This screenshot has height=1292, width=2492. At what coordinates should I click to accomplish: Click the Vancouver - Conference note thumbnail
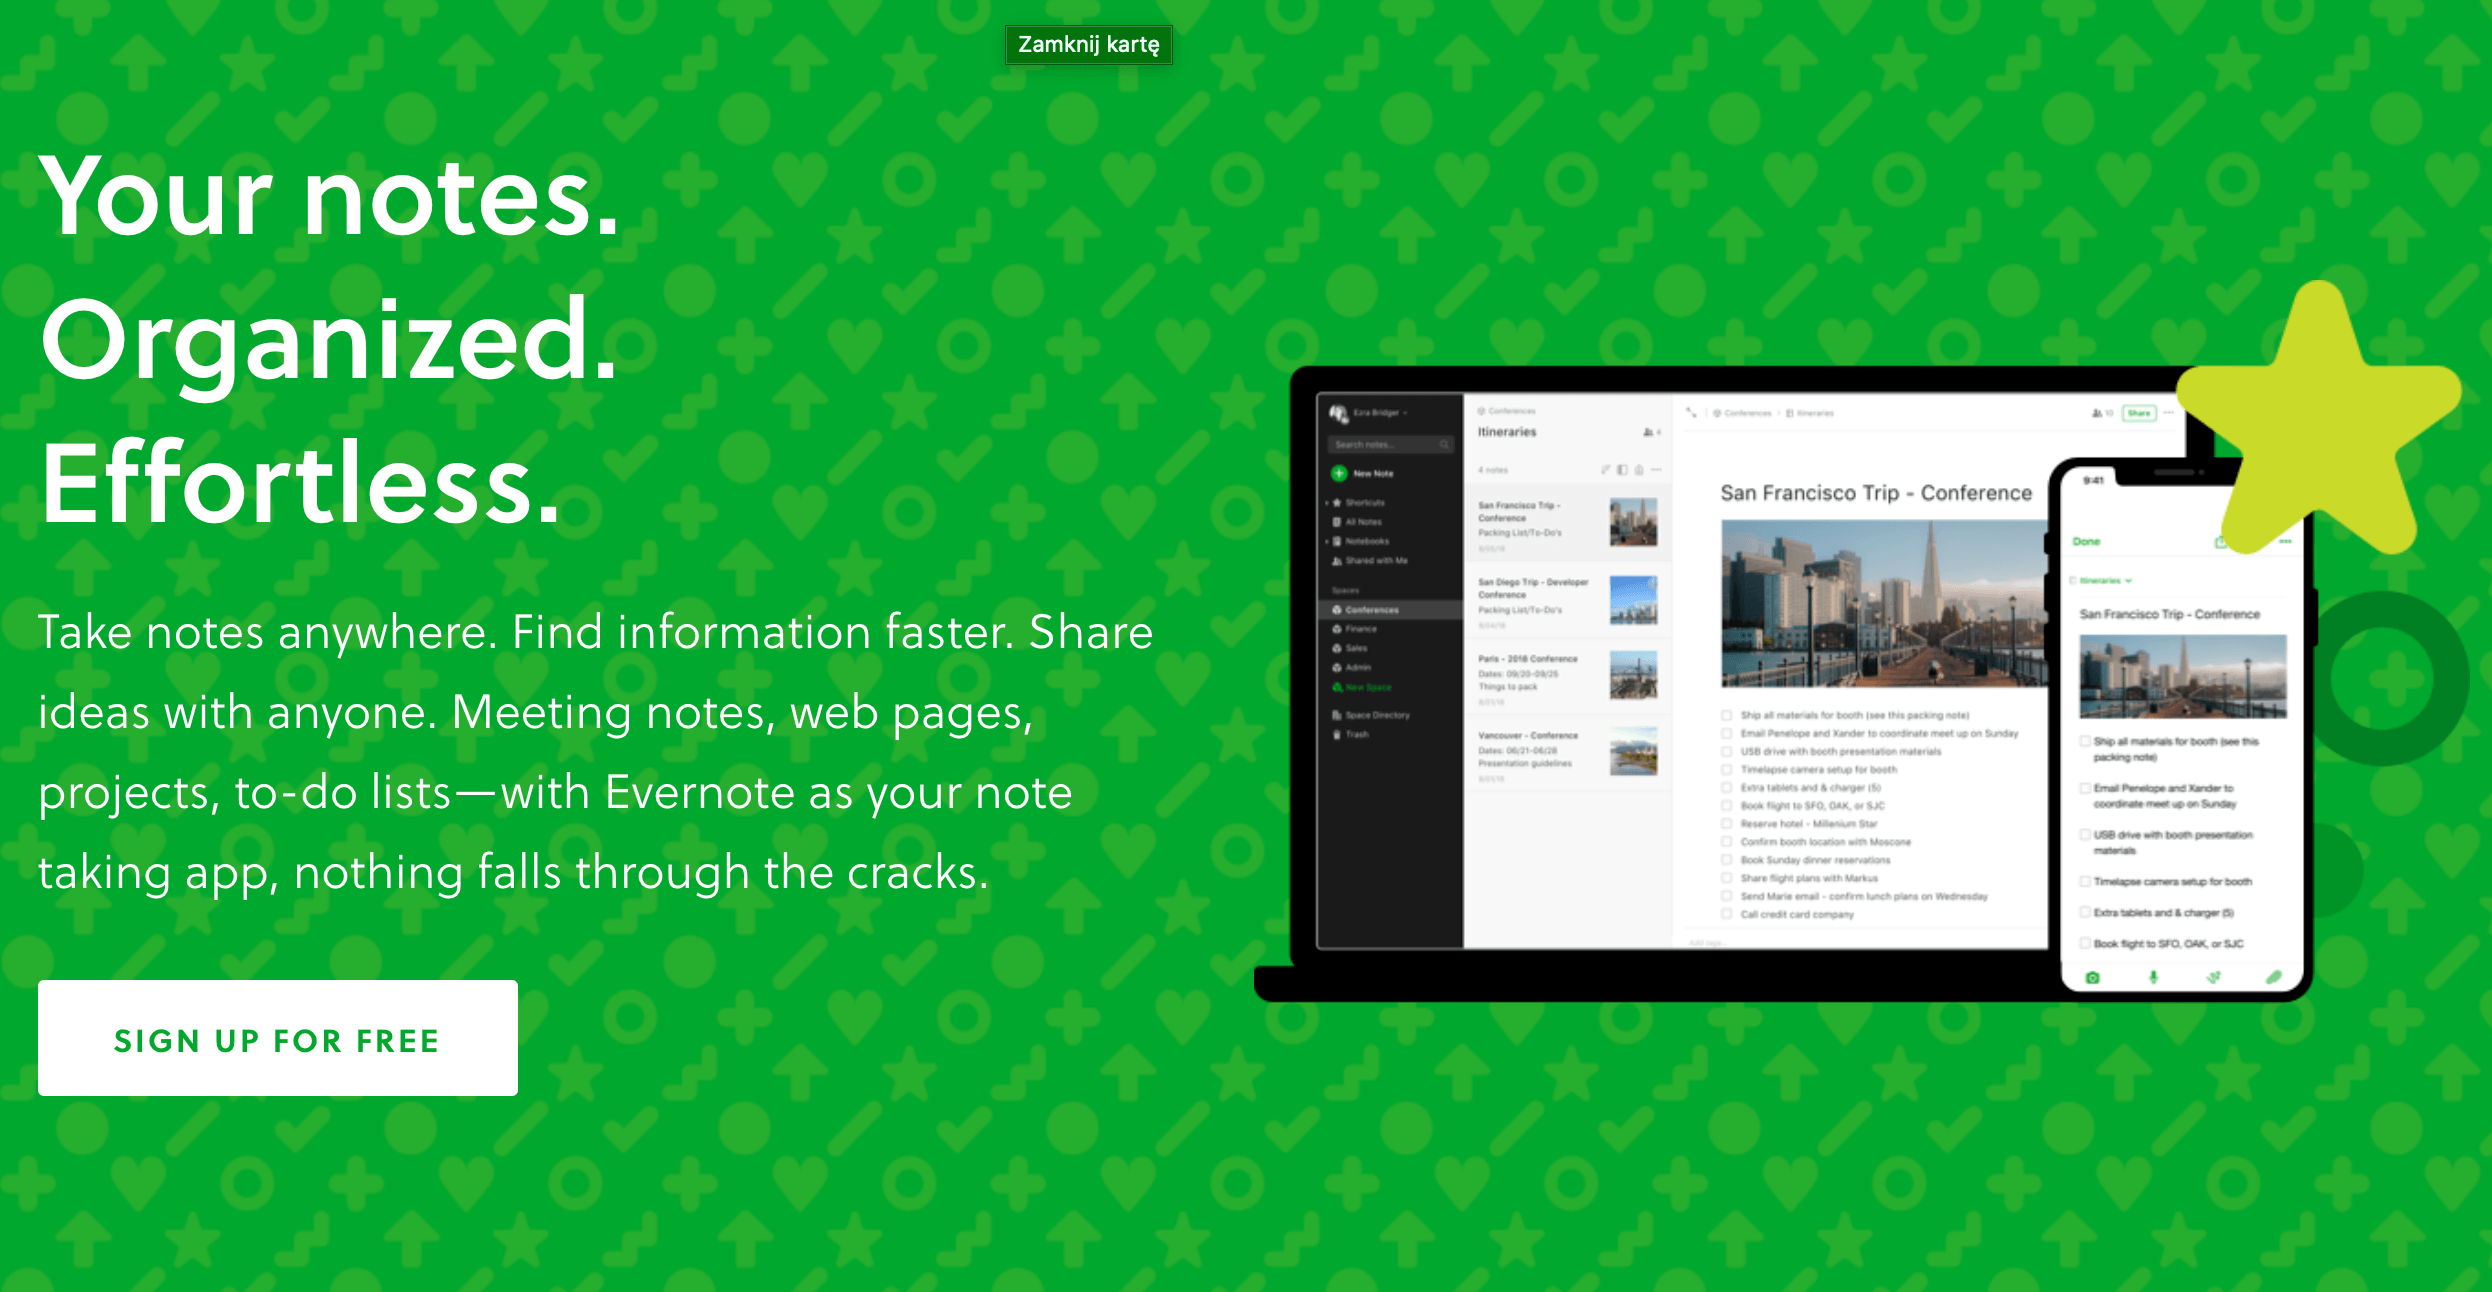(1633, 751)
